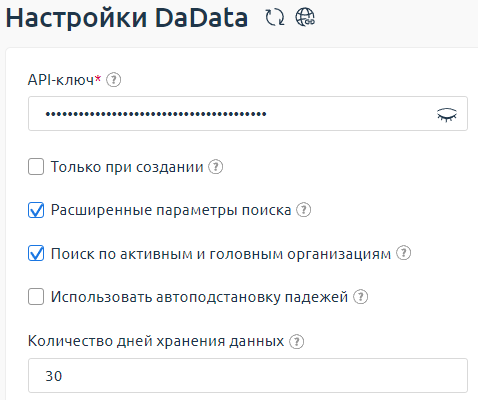The width and height of the screenshot is (478, 400).
Task: Uncheck the Расширенные параметры поиска checkbox
Action: (x=36, y=210)
